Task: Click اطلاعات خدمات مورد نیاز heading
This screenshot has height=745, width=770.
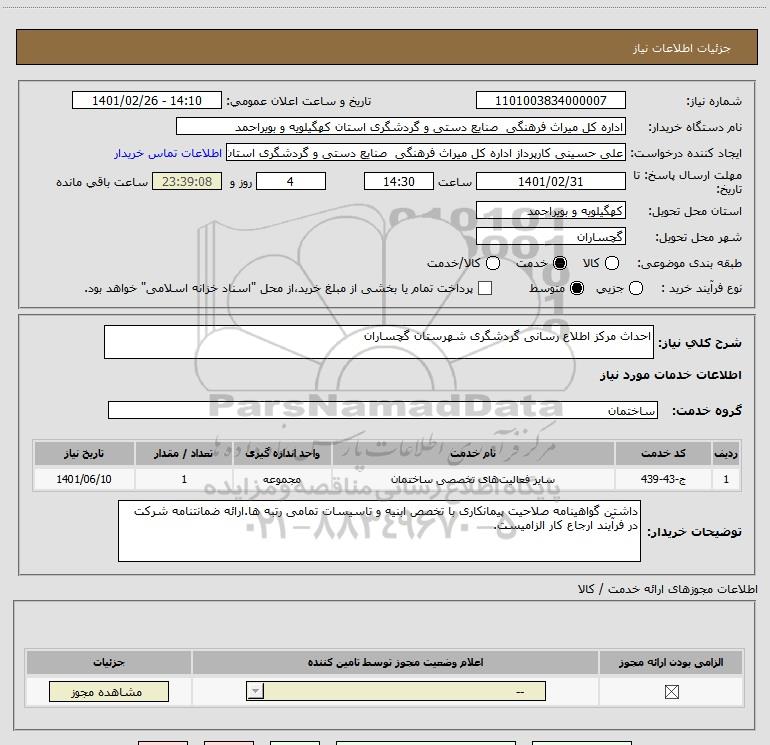Action: tap(671, 375)
